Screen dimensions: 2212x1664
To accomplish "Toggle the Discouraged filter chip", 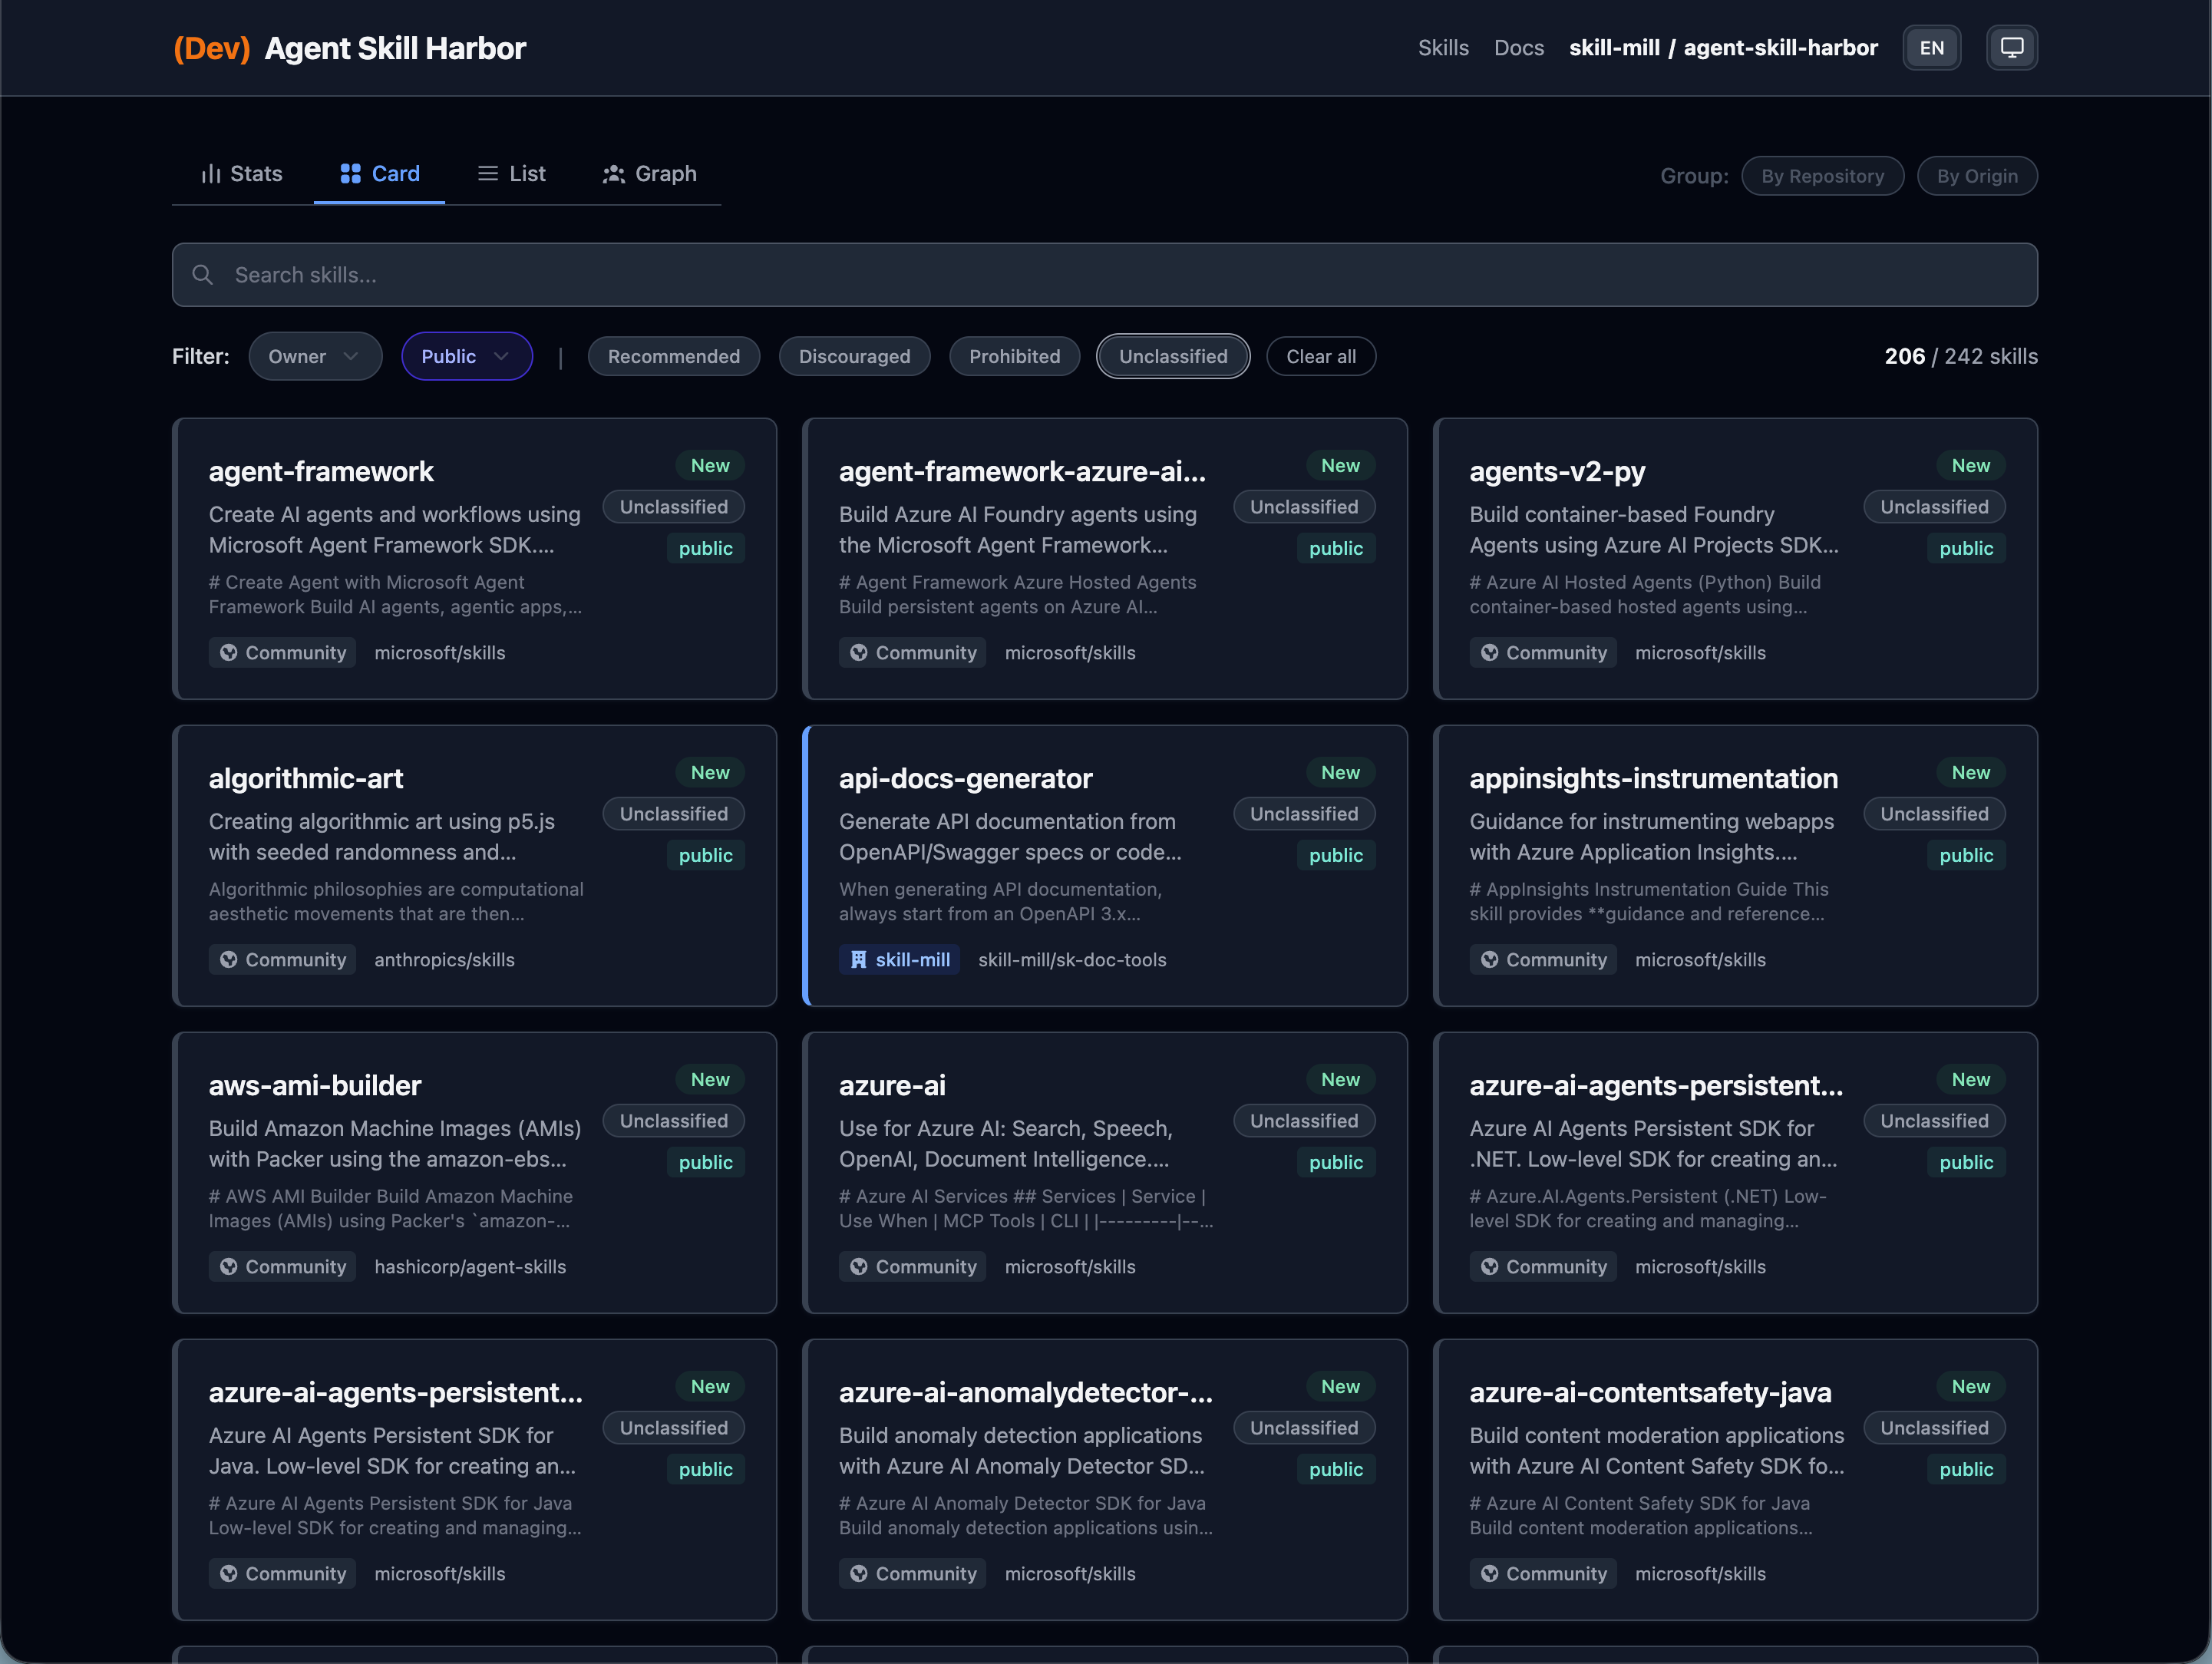I will coord(854,357).
